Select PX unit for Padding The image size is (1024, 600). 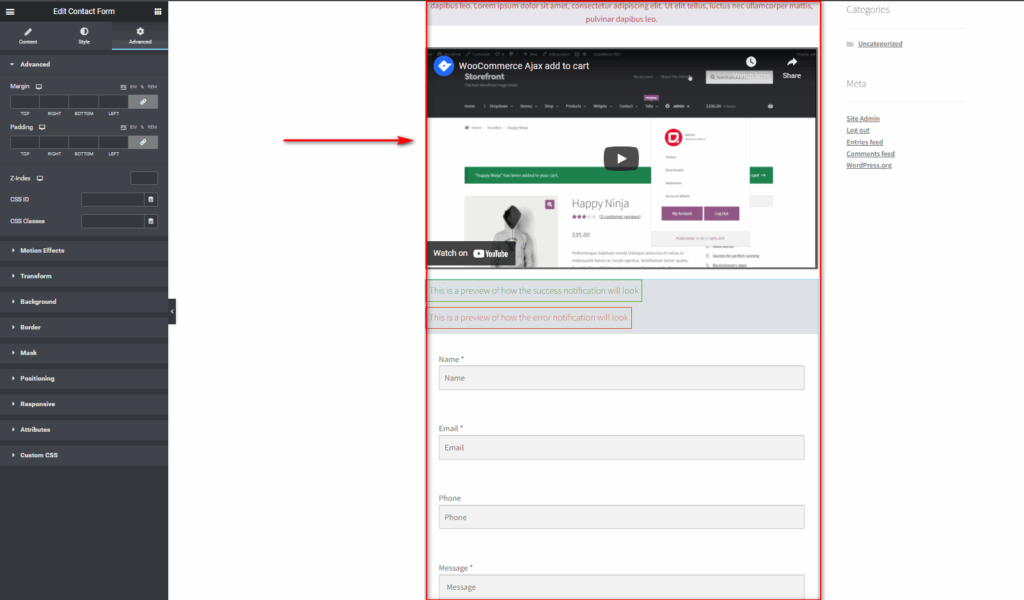[123, 127]
